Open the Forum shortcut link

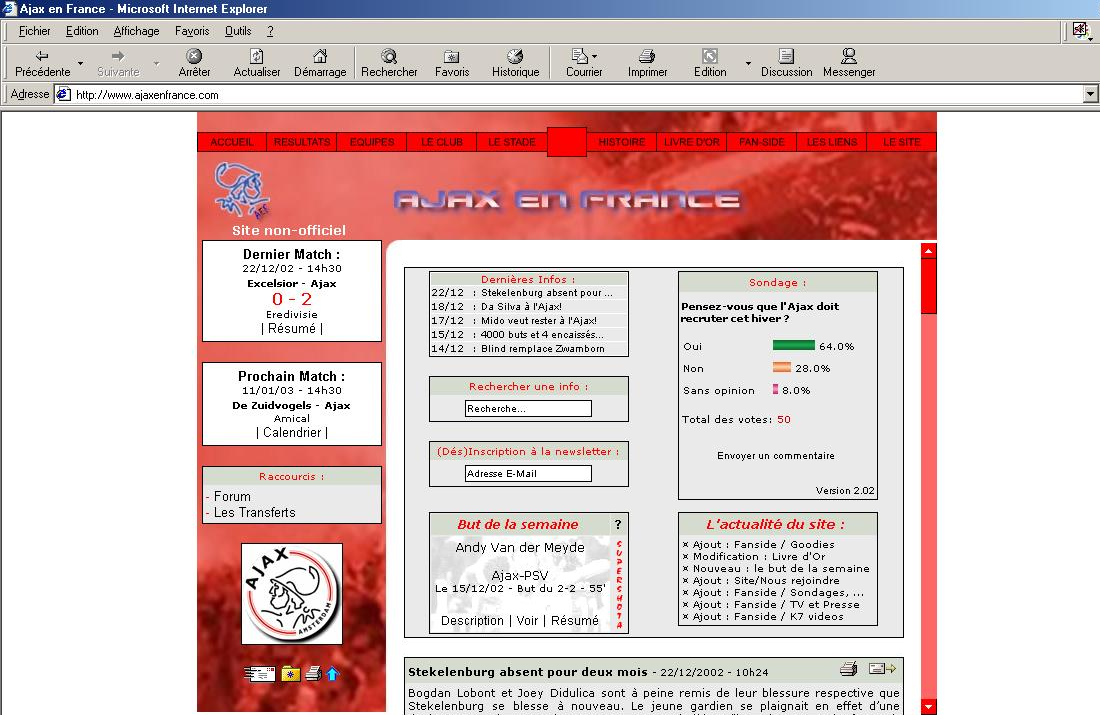(232, 496)
